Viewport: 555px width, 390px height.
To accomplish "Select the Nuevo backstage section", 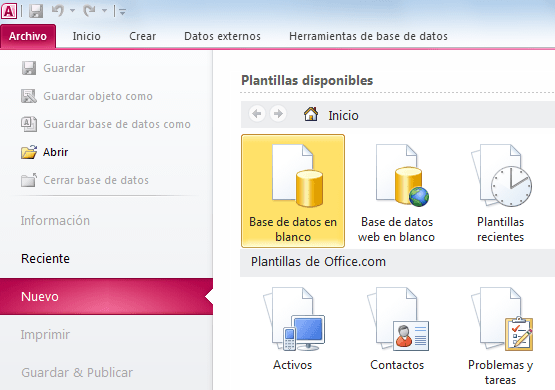I will 106,296.
